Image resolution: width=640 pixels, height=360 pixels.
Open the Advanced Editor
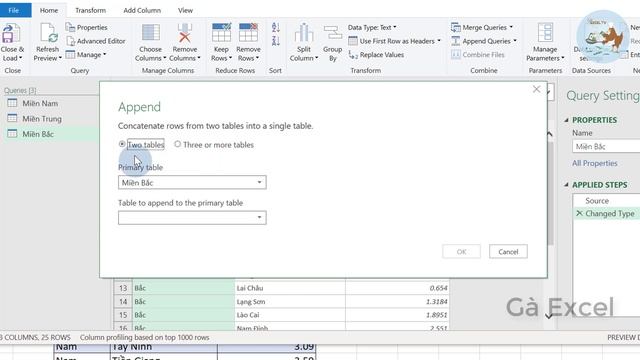tap(96, 41)
